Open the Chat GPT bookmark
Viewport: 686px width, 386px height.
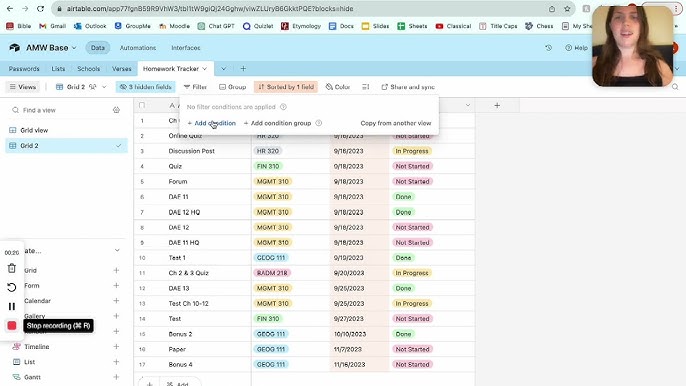coord(216,26)
